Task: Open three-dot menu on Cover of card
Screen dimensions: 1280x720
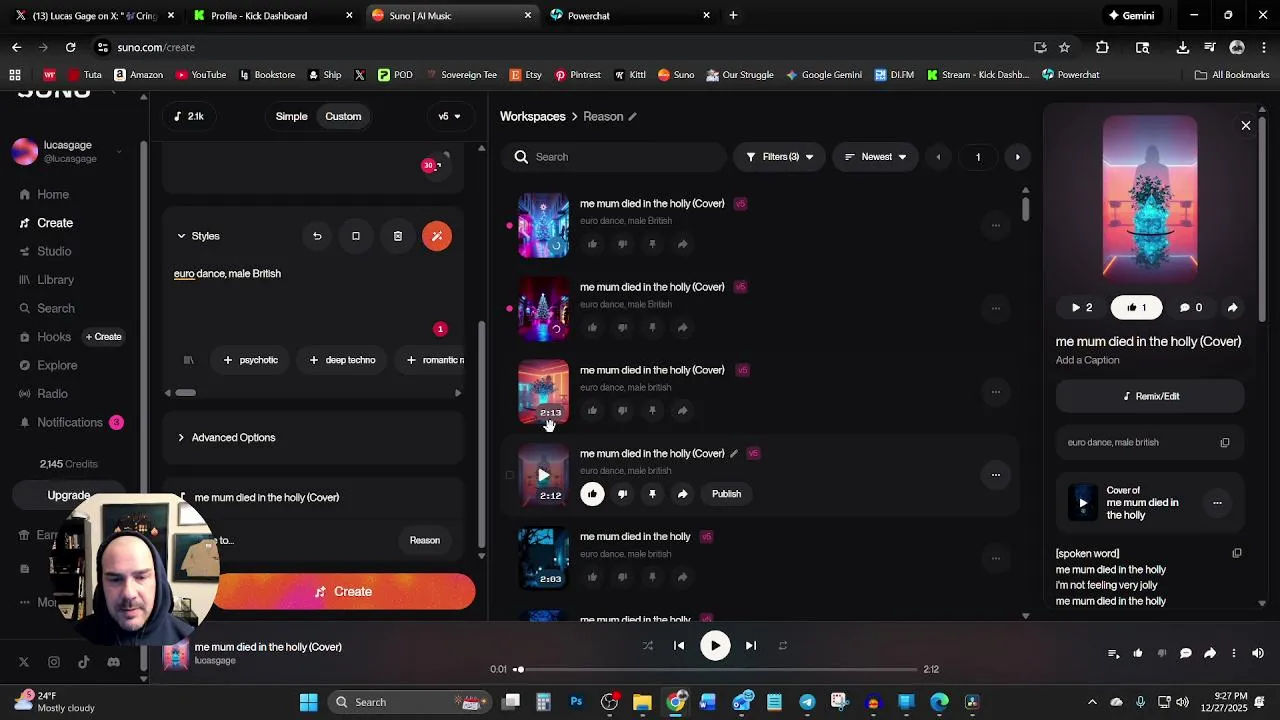Action: [x=1217, y=503]
